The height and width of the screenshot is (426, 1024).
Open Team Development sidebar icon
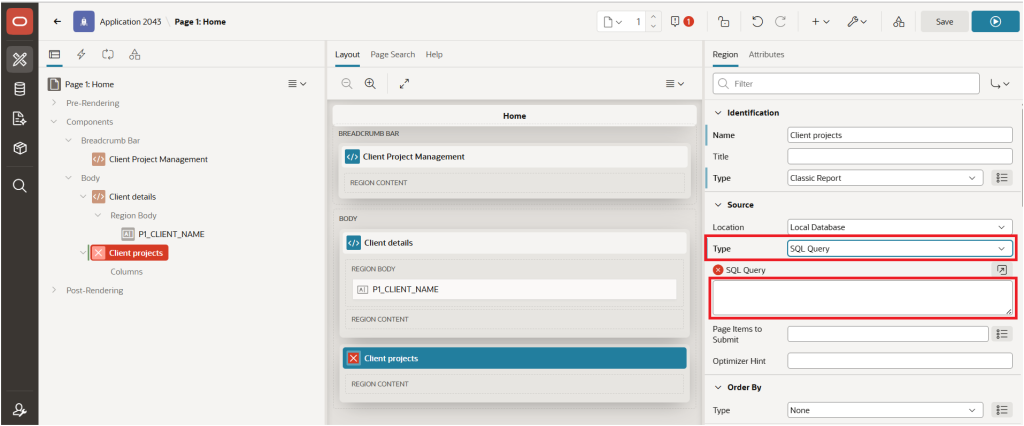20,119
